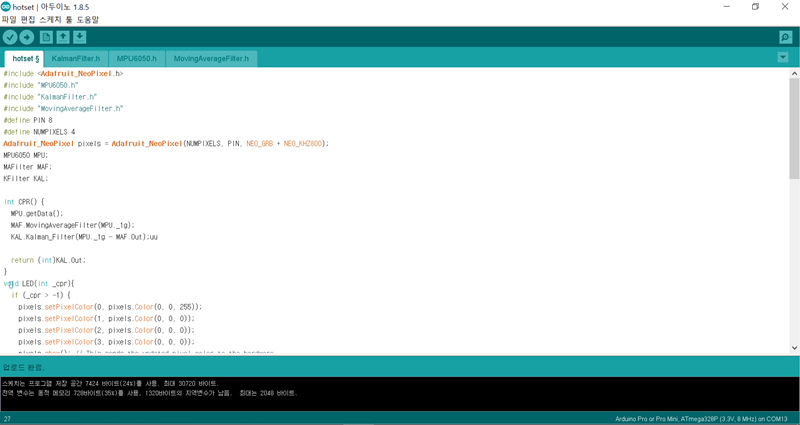
Task: Click the Upload arrow button
Action: (27, 37)
